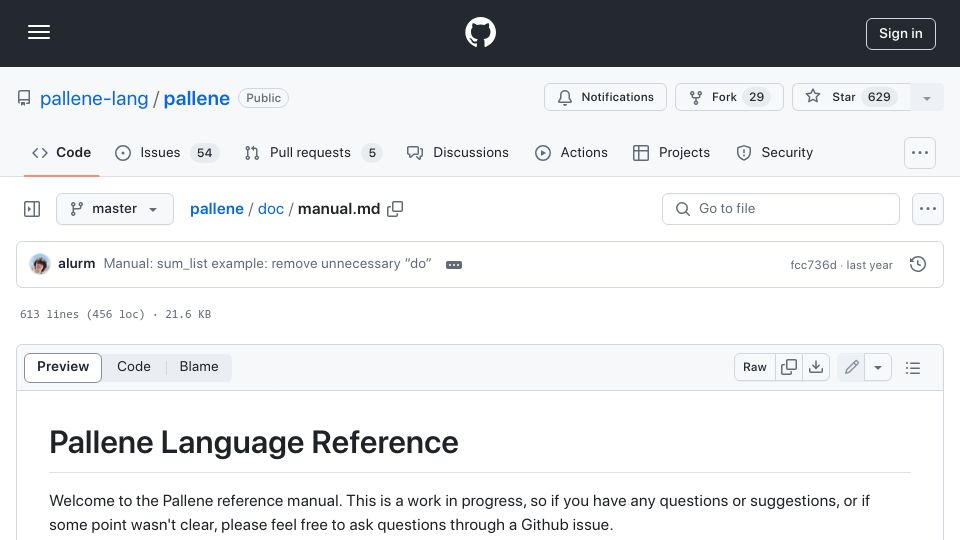
Task: Download the raw file
Action: 816,367
